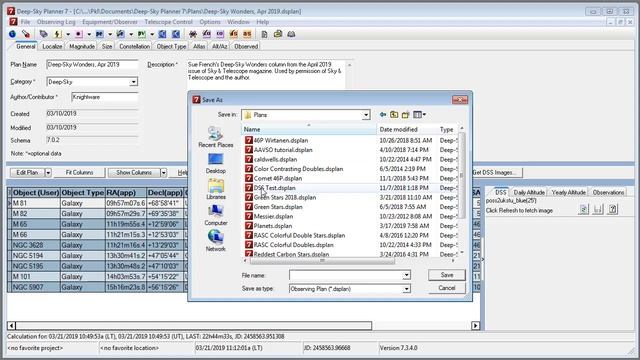640x360 pixels.
Task: Click the blank document toolbar icon
Action: tap(264, 34)
